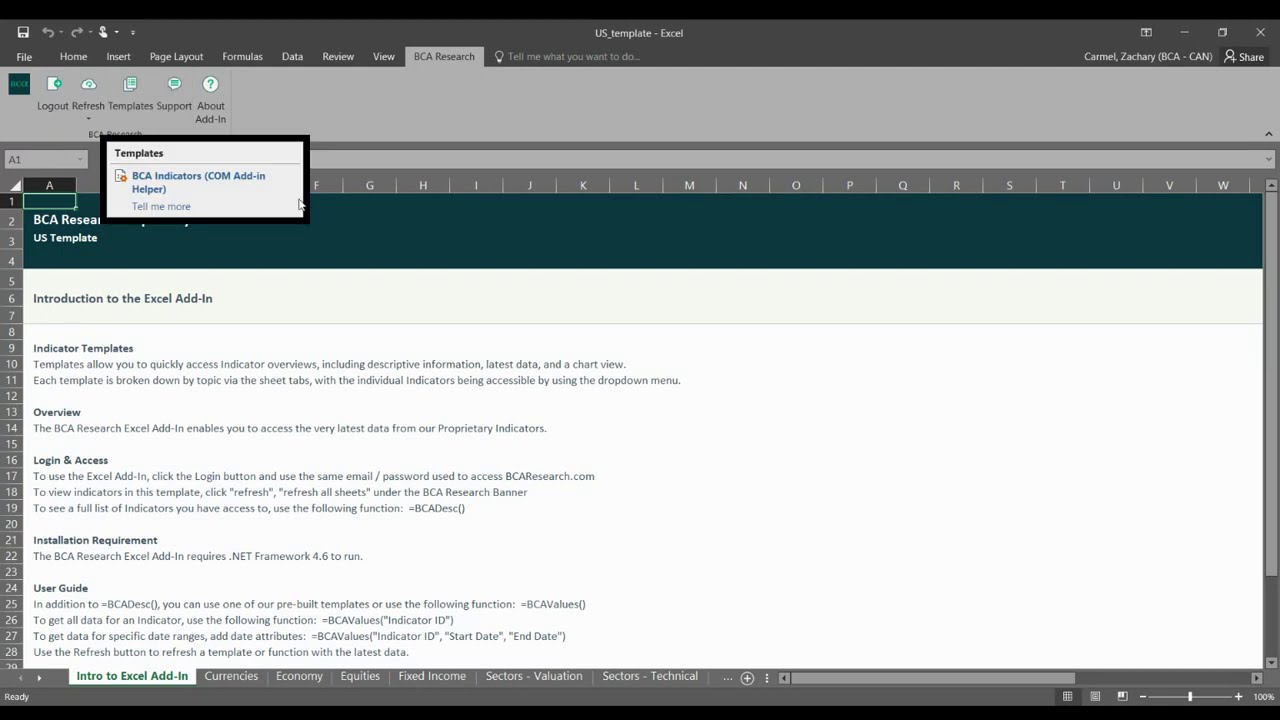Click the Tell me what you want field
1280x720 pixels.
573,57
